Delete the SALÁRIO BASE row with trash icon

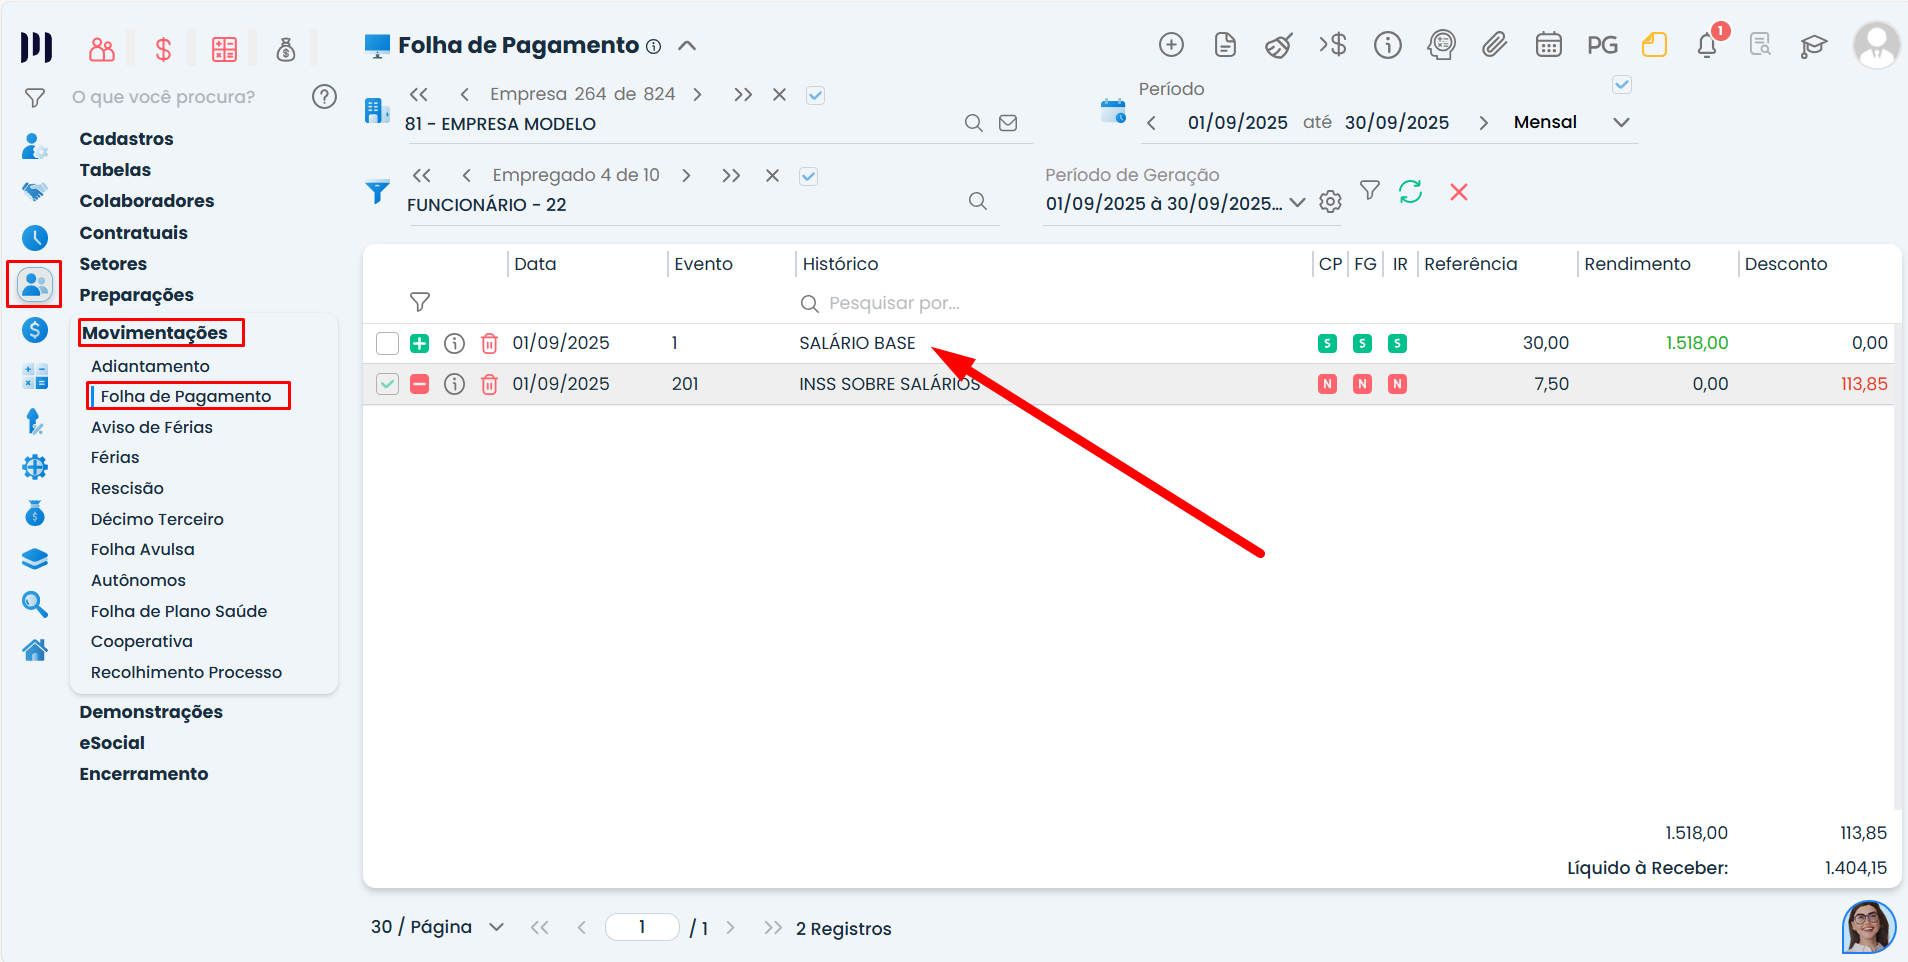489,344
